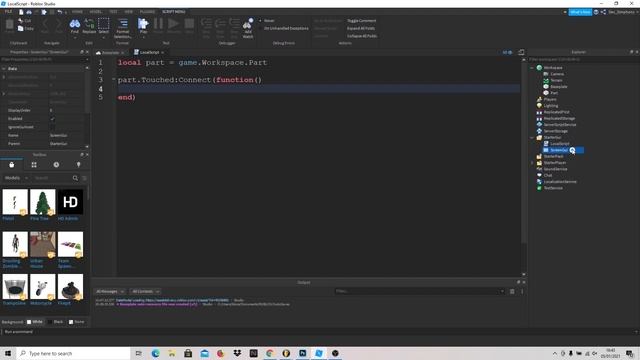The width and height of the screenshot is (640, 360).
Task: Toggle the IgnoreGuiInset property checkbox
Action: click(x=52, y=127)
